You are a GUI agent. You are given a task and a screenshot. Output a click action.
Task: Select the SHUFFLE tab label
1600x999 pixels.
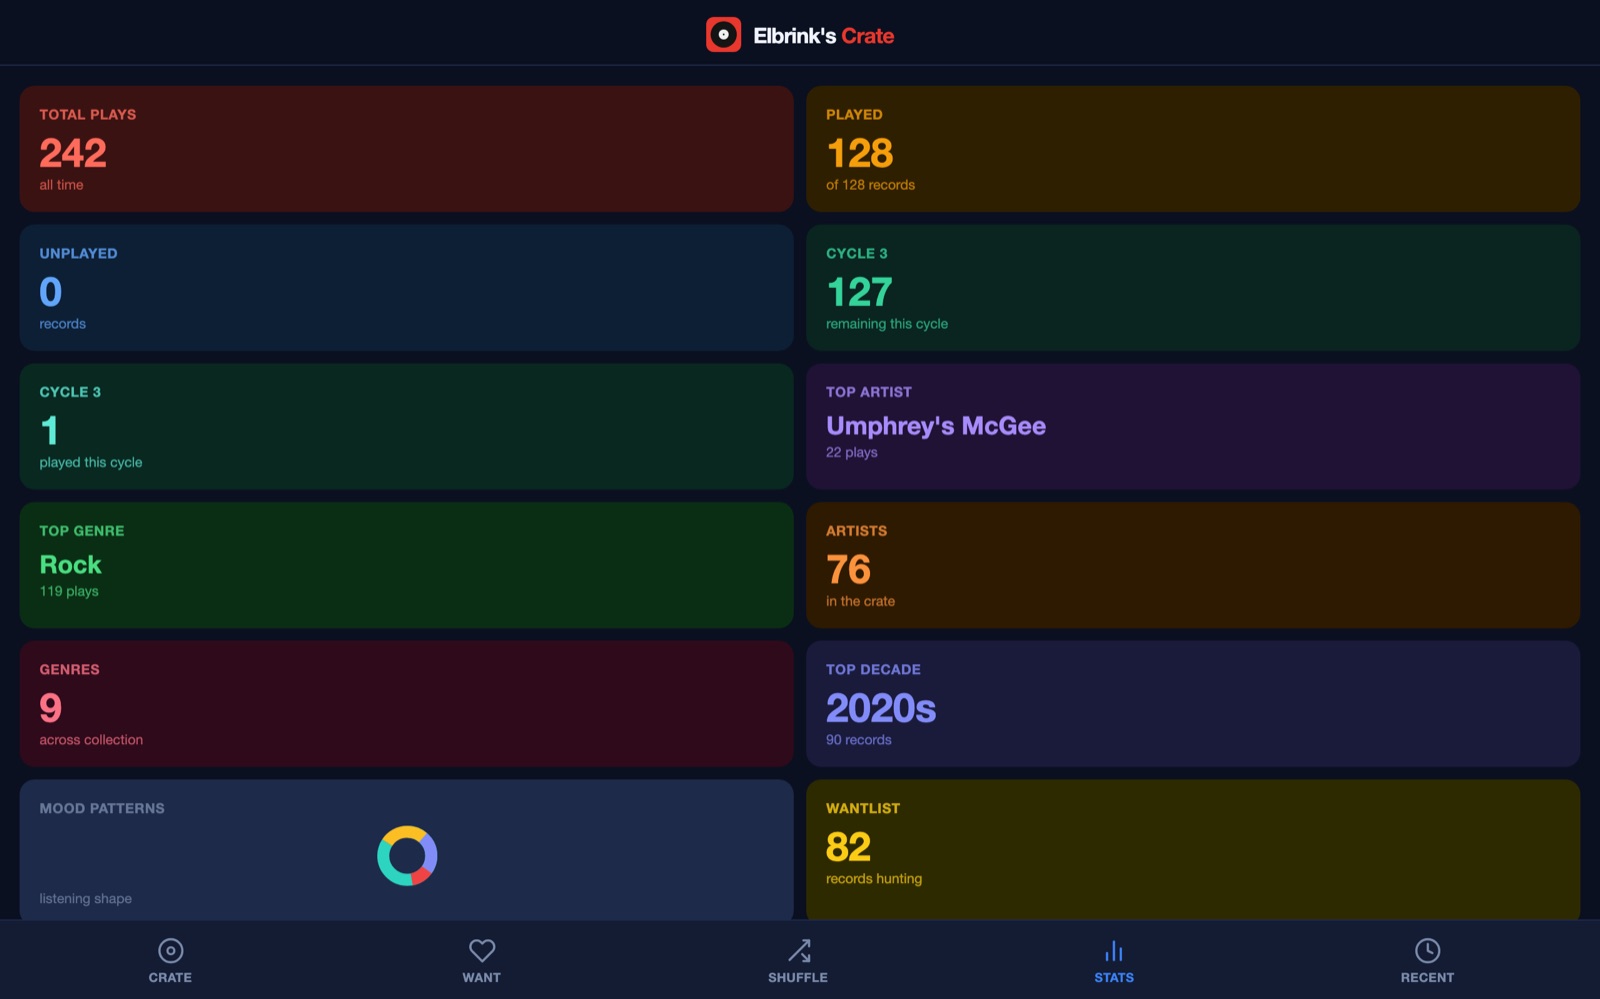[x=798, y=978]
